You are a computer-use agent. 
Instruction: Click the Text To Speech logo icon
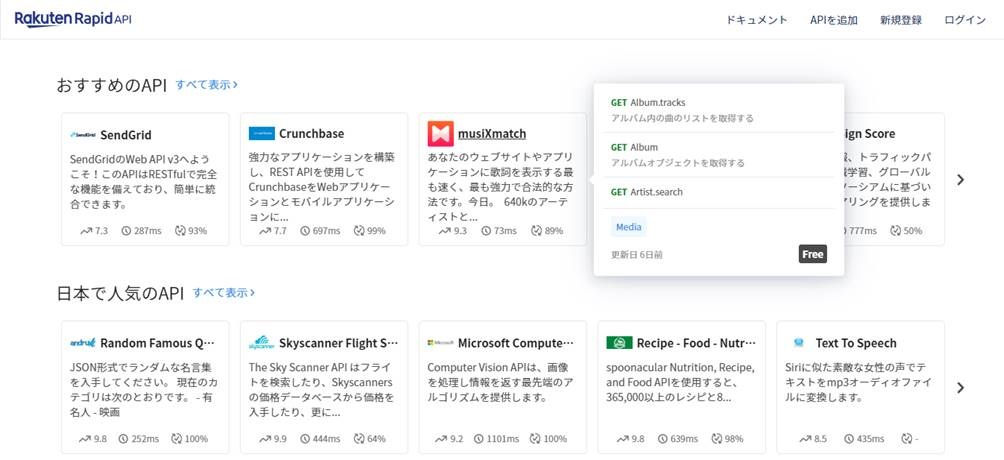(798, 343)
